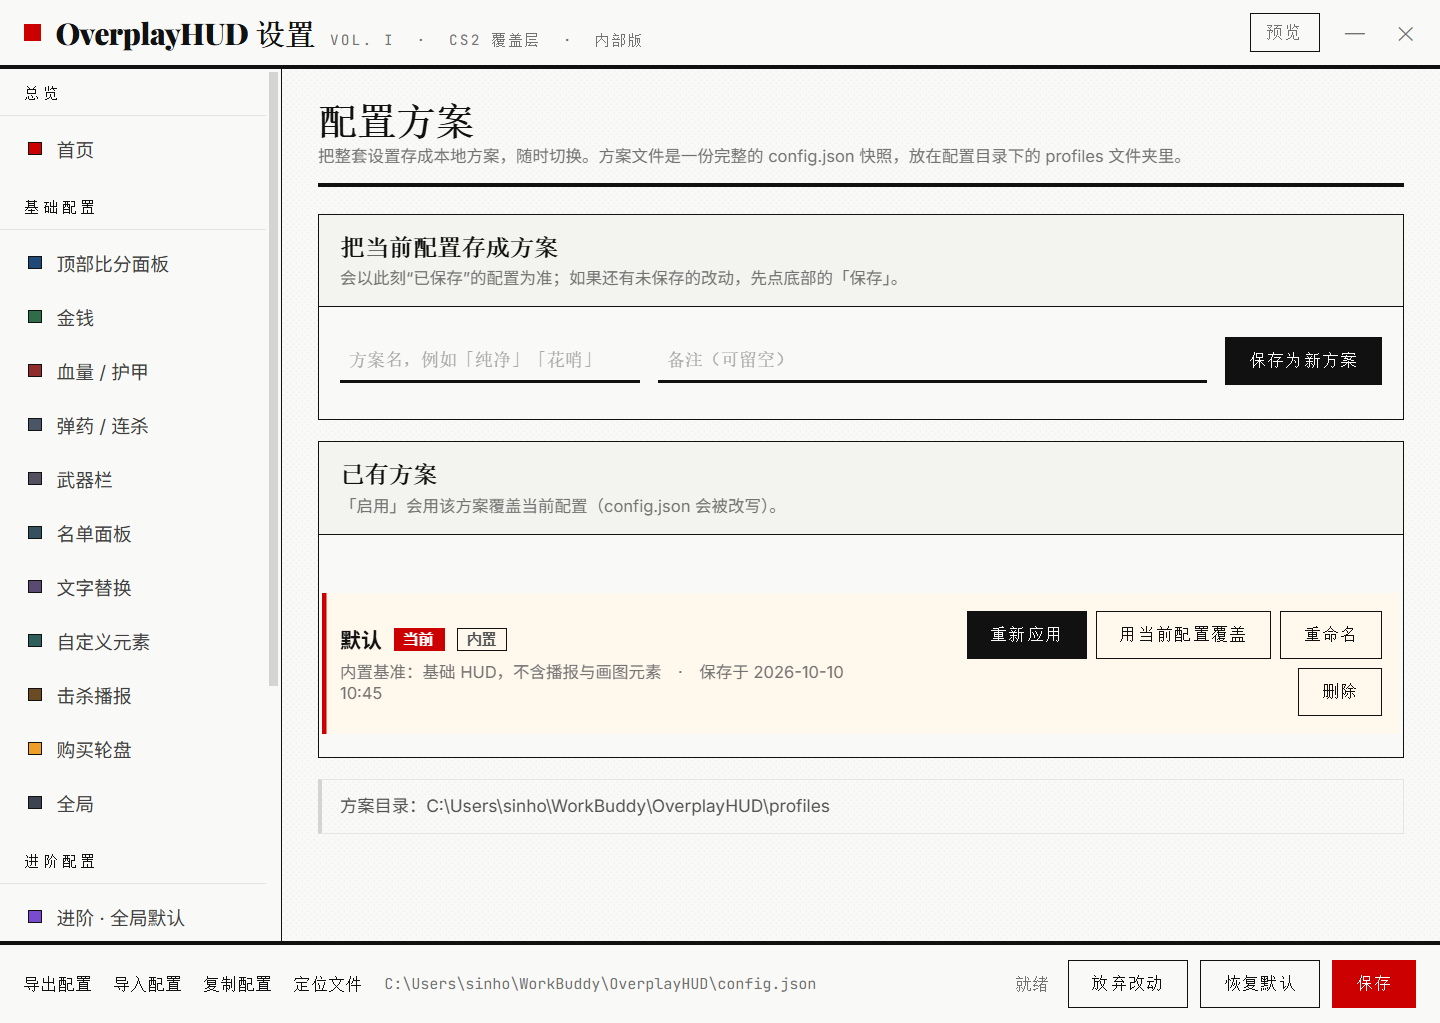This screenshot has width=1440, height=1023.
Task: Click the red square icon beside 血量 / 护甲
Action: pos(35,371)
